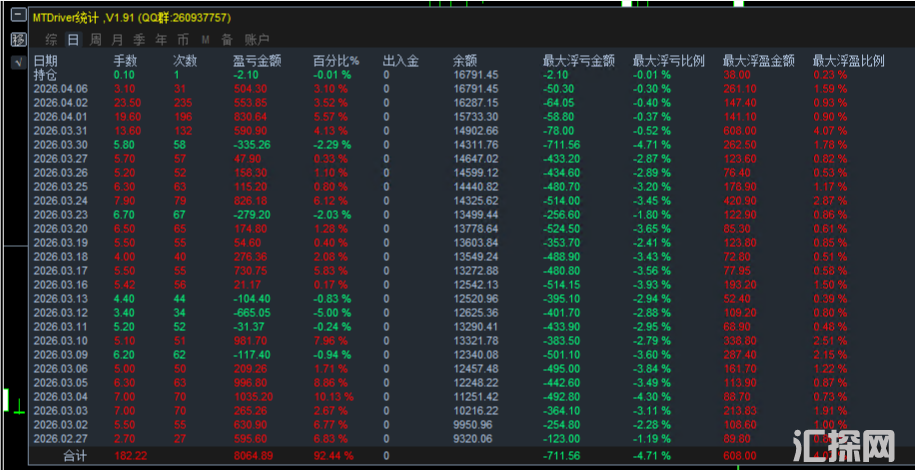Click the MTDriver统计 V1.91 title text
The image size is (915, 470).
point(131,18)
